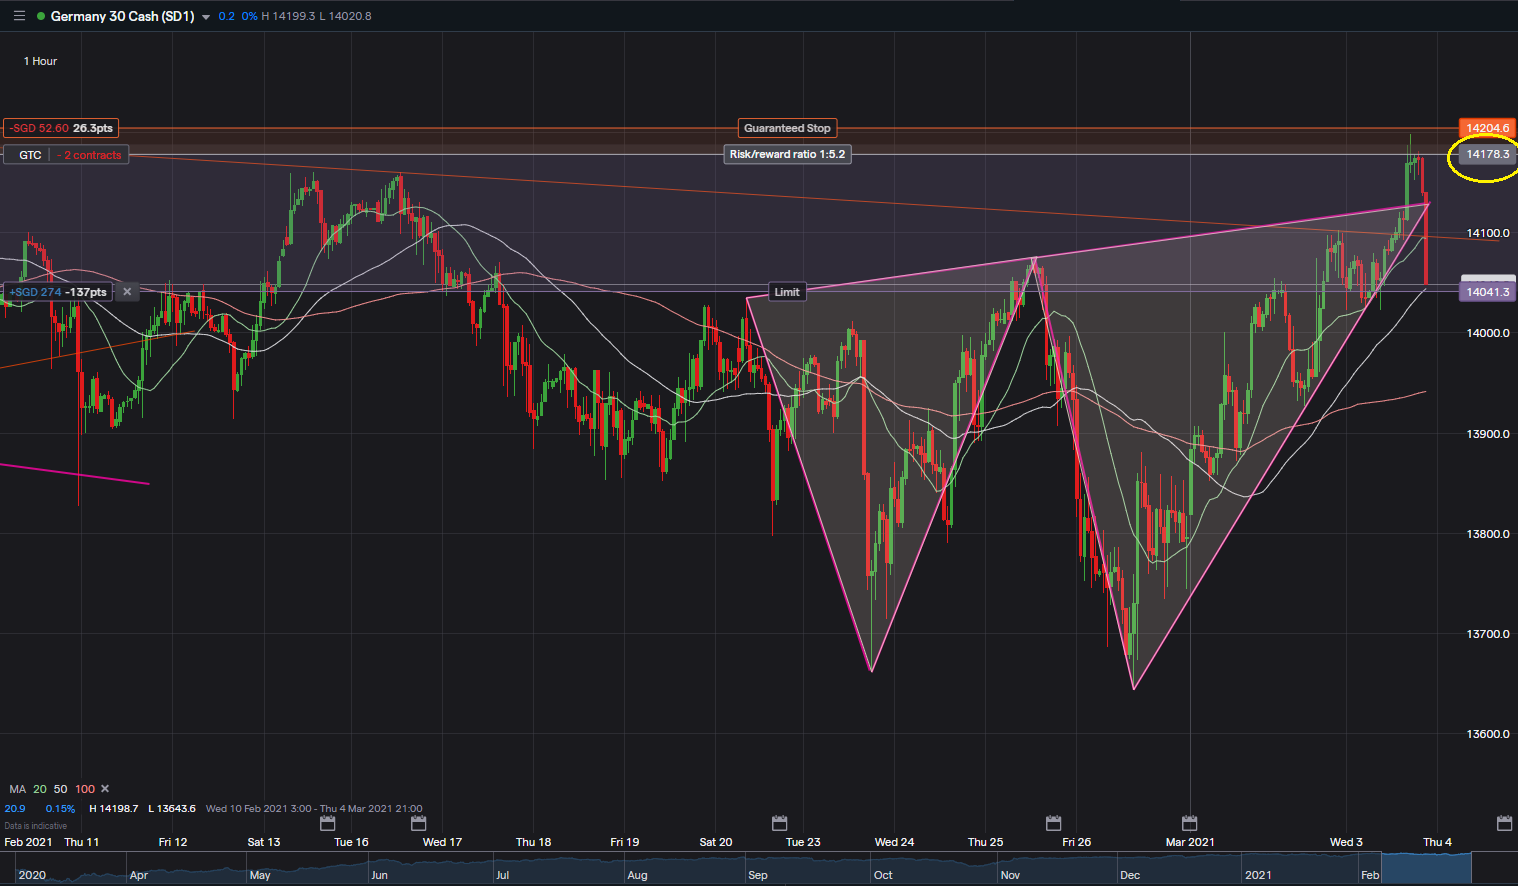Viewport: 1518px width, 886px height.
Task: Remove the MA indicator with its X
Action: coord(105,789)
